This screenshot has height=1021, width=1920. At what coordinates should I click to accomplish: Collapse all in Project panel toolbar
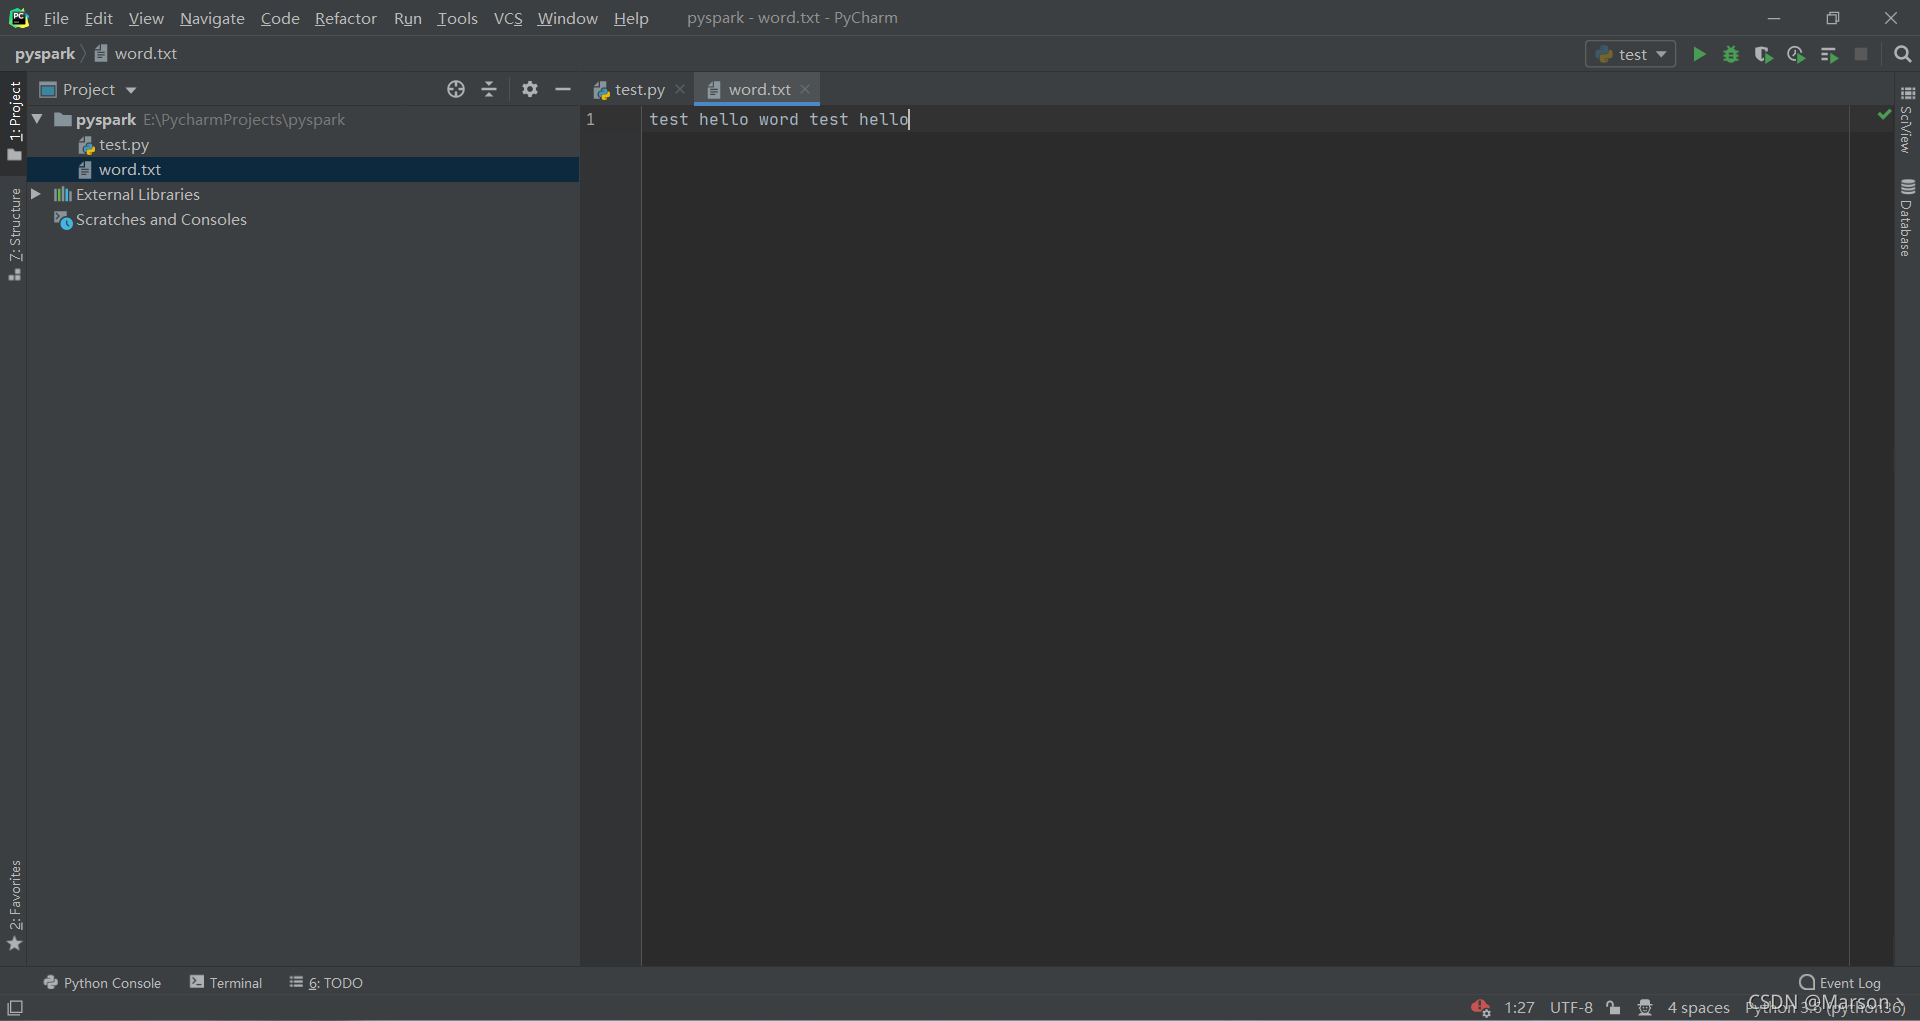pos(489,89)
